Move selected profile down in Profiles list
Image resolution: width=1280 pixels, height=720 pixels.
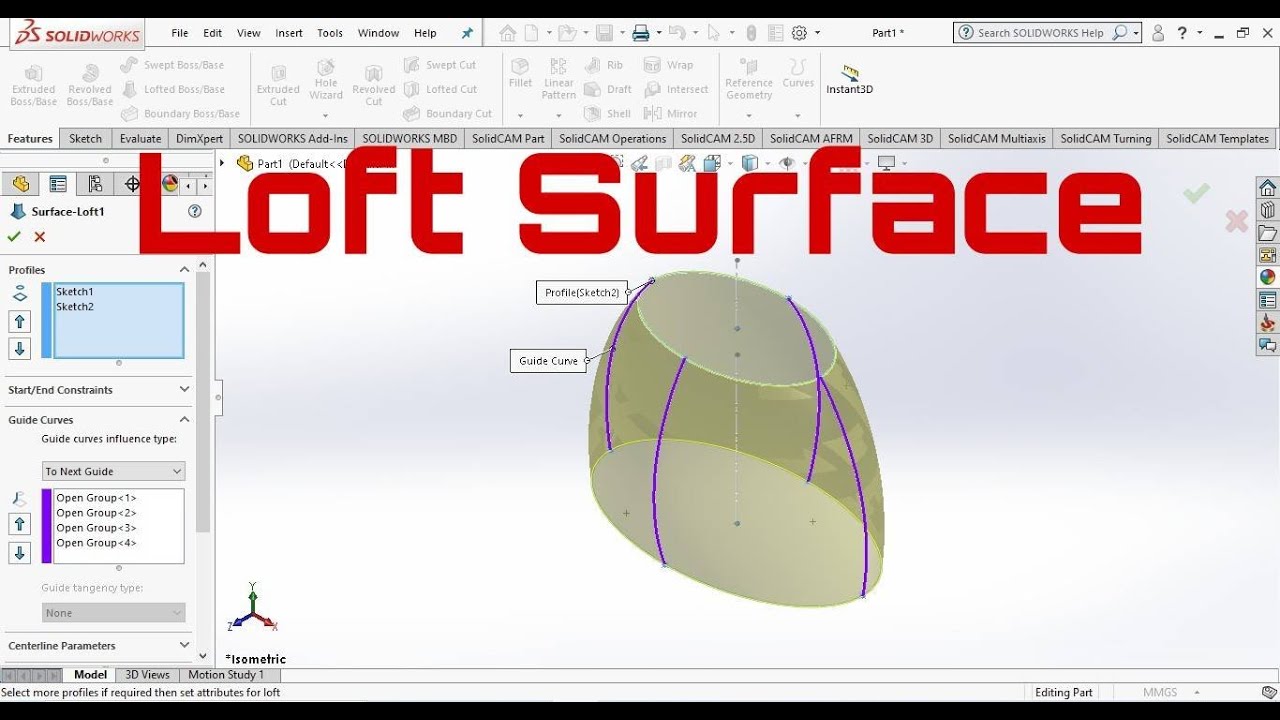19,349
